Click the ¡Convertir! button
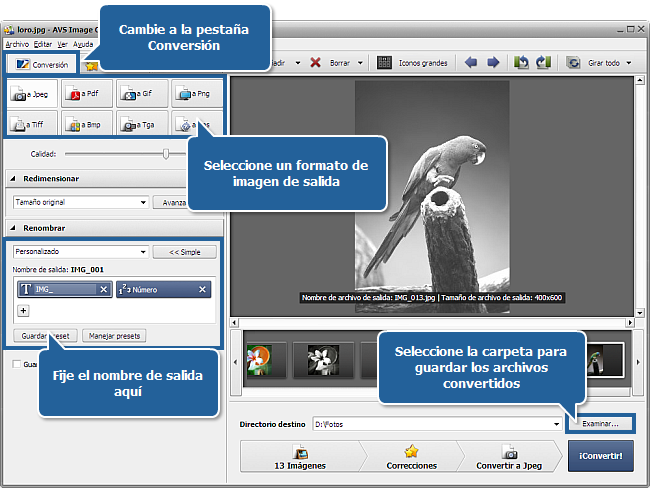Image resolution: width=650 pixels, height=488 pixels. [x=600, y=456]
